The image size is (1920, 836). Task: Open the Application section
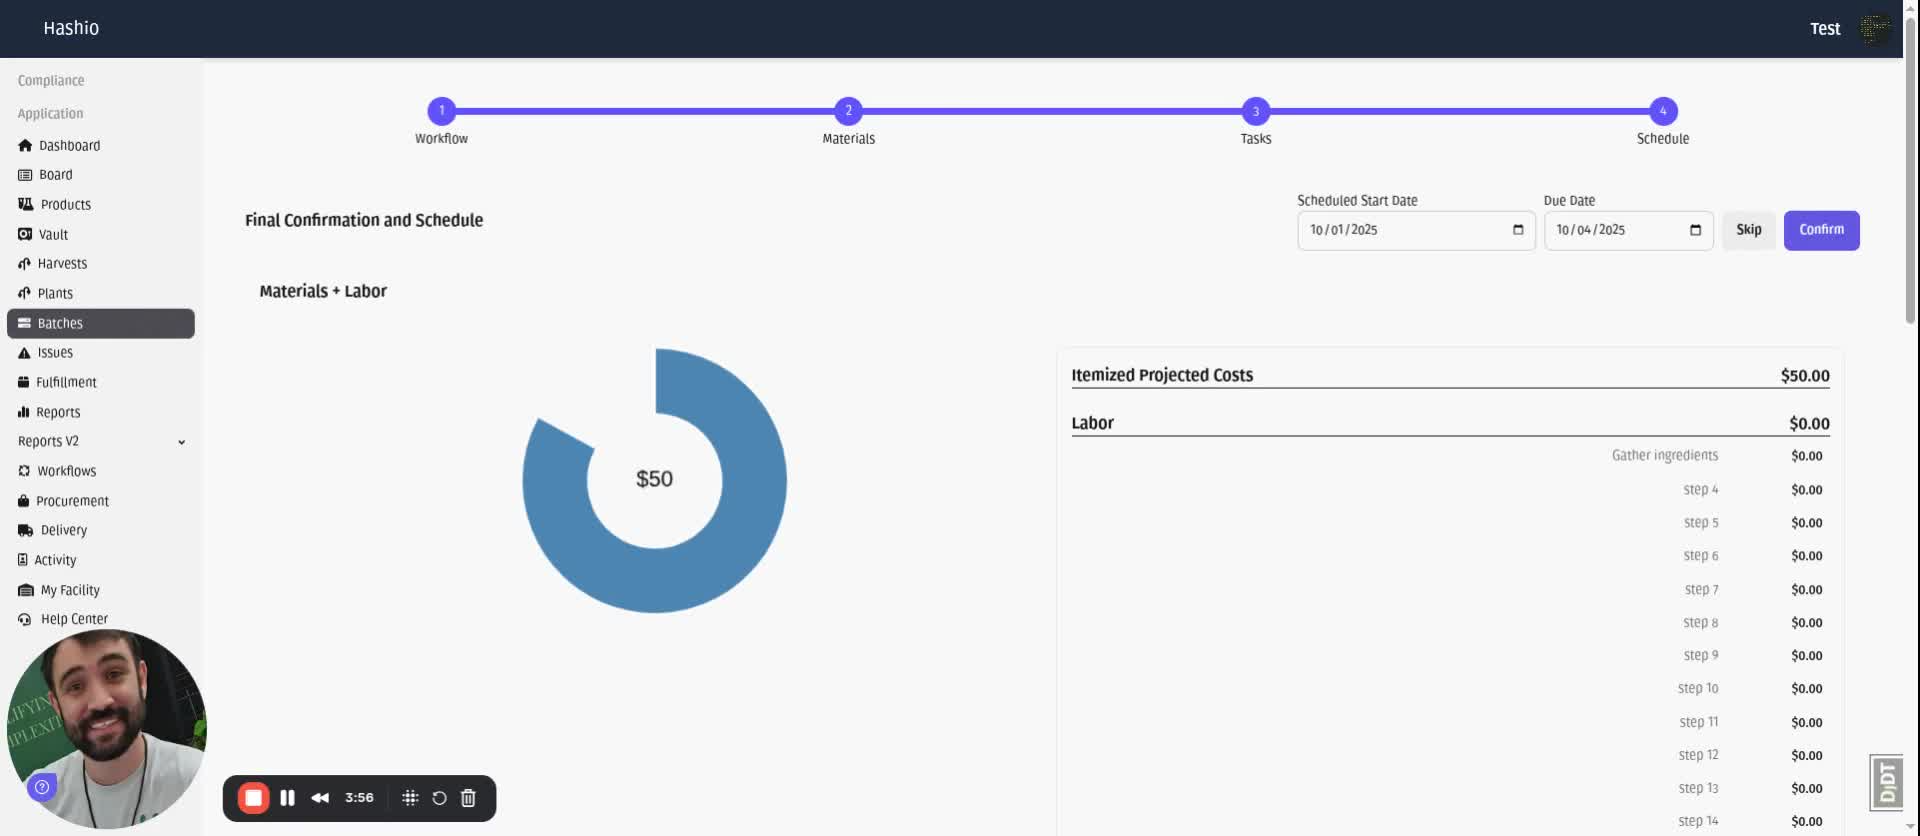pos(51,114)
